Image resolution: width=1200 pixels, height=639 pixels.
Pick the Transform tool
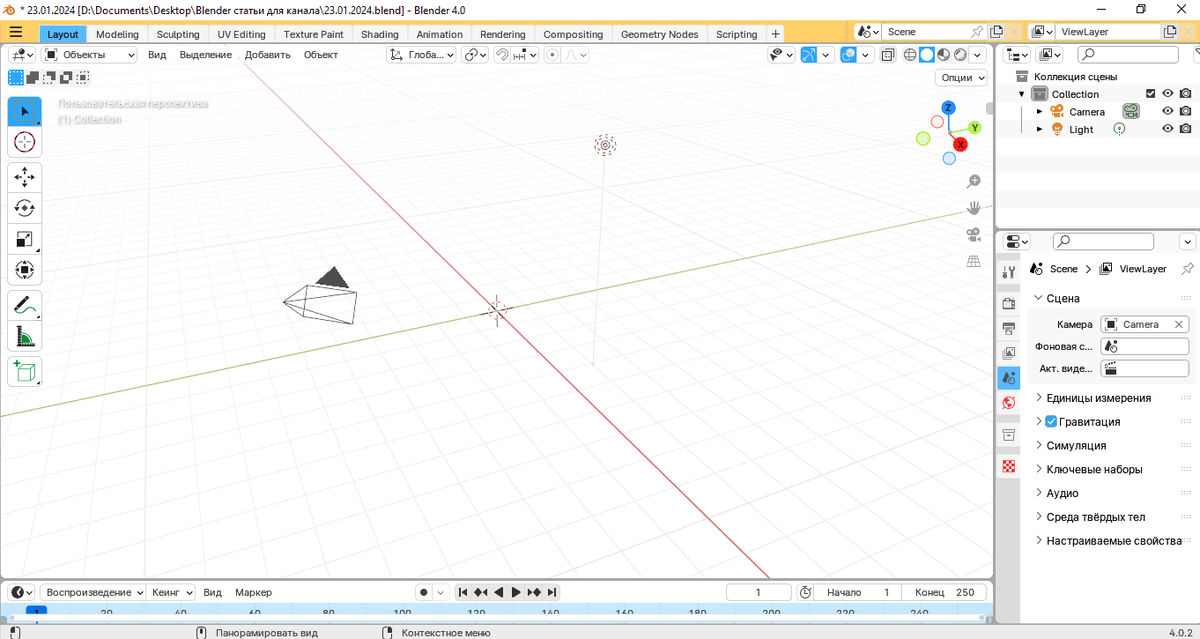[25, 270]
